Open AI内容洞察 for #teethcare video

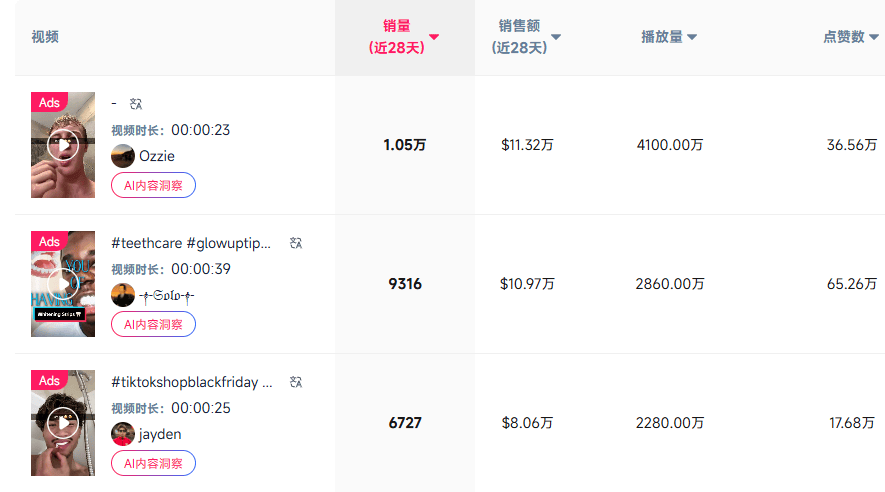click(x=153, y=324)
